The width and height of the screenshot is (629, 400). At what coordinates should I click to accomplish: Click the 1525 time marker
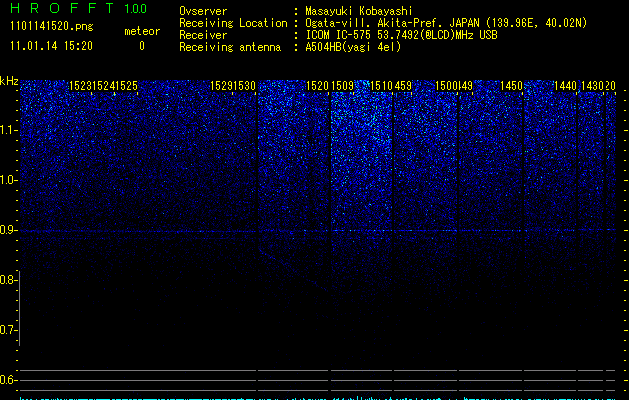(x=126, y=86)
